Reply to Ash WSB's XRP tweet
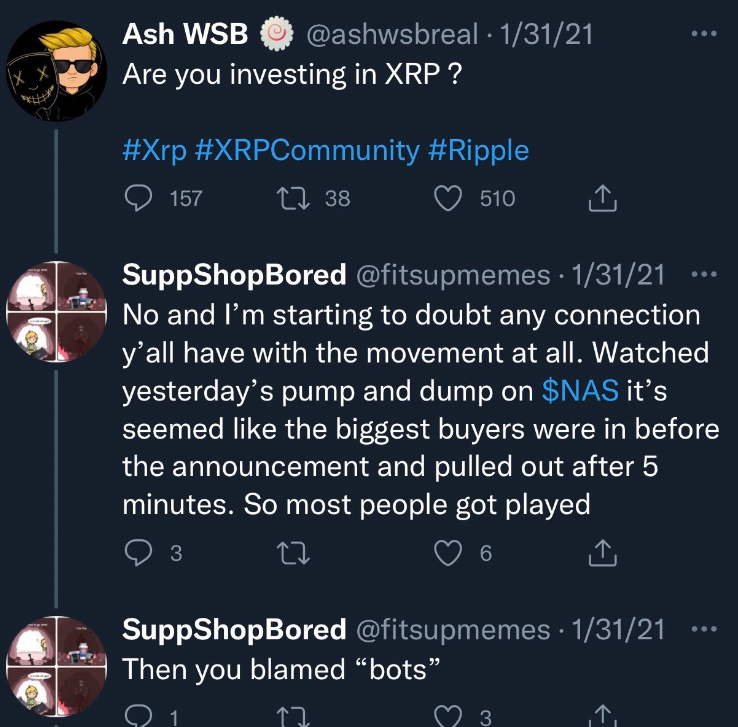Screen dimensions: 738x727 point(137,199)
